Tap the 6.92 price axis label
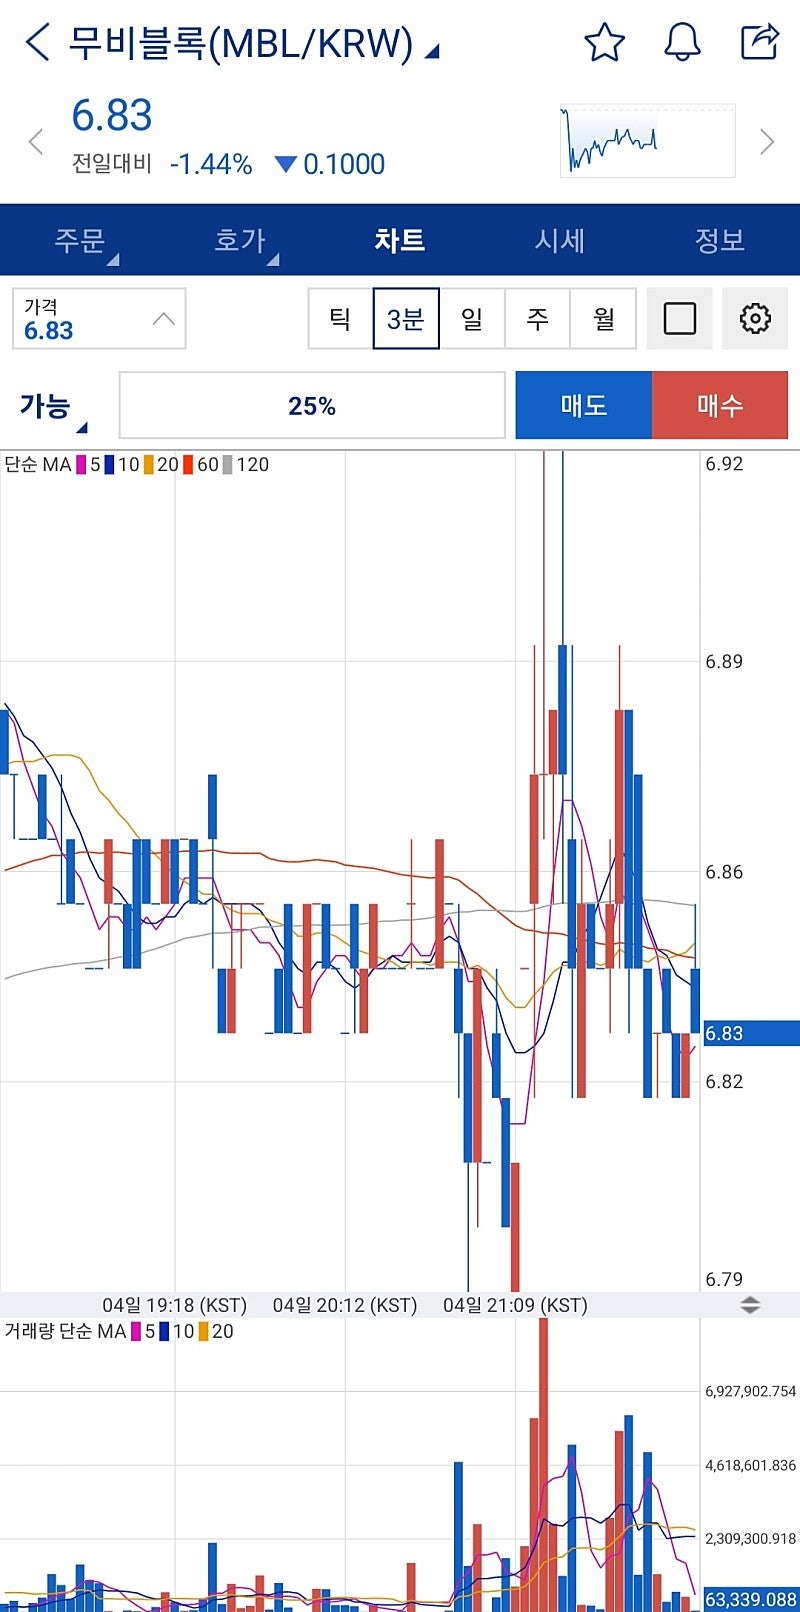 (724, 463)
